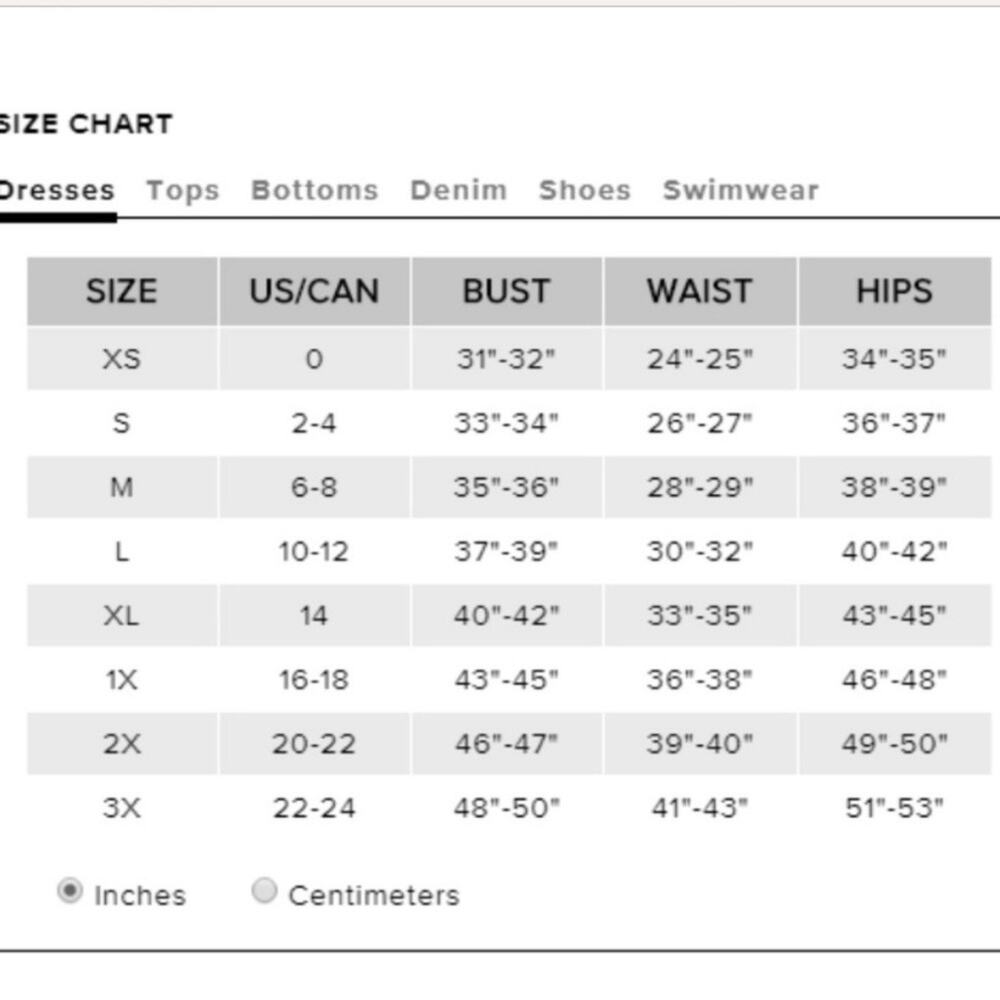
Task: Click the BUST column header
Action: [506, 291]
